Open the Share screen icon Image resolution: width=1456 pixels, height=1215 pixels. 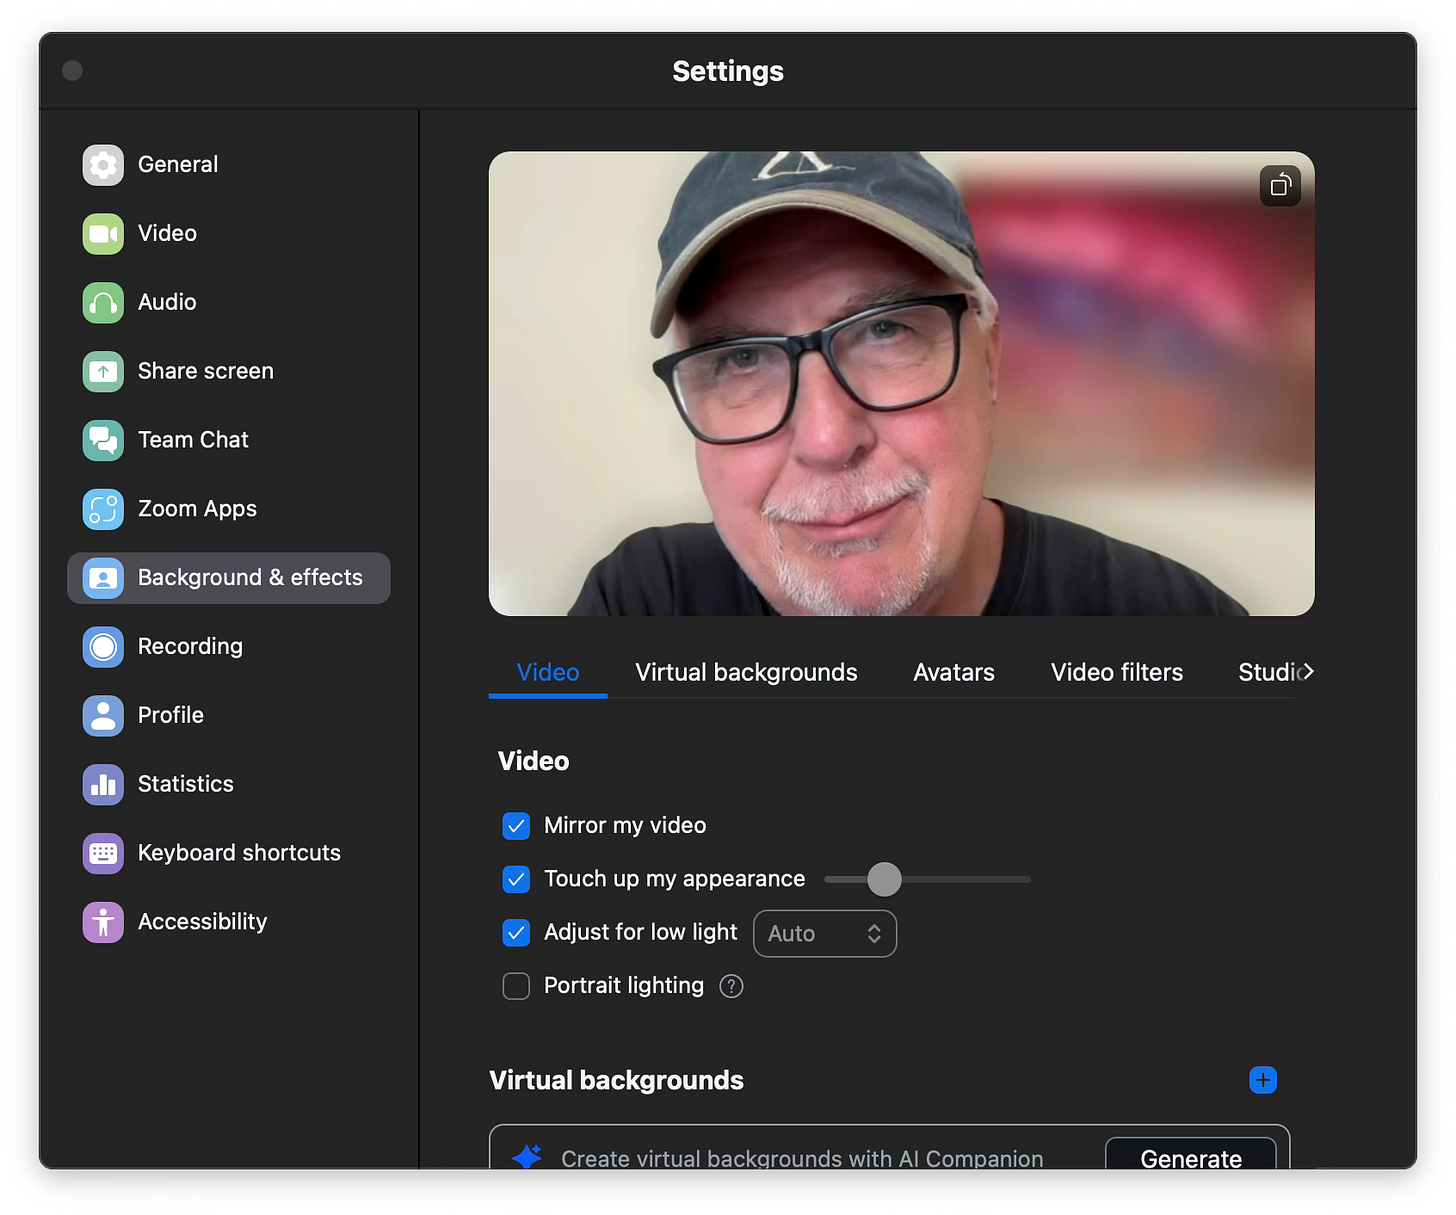[x=103, y=371]
